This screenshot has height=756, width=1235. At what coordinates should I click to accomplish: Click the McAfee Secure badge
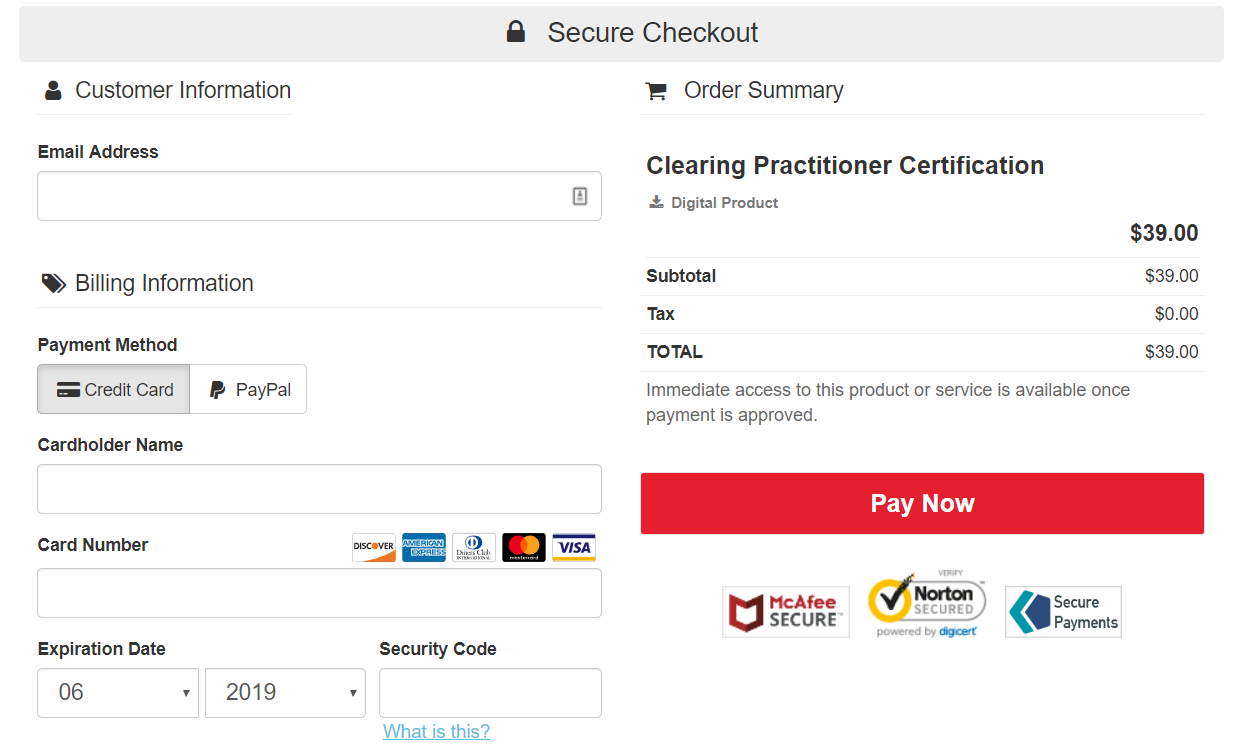pos(786,612)
